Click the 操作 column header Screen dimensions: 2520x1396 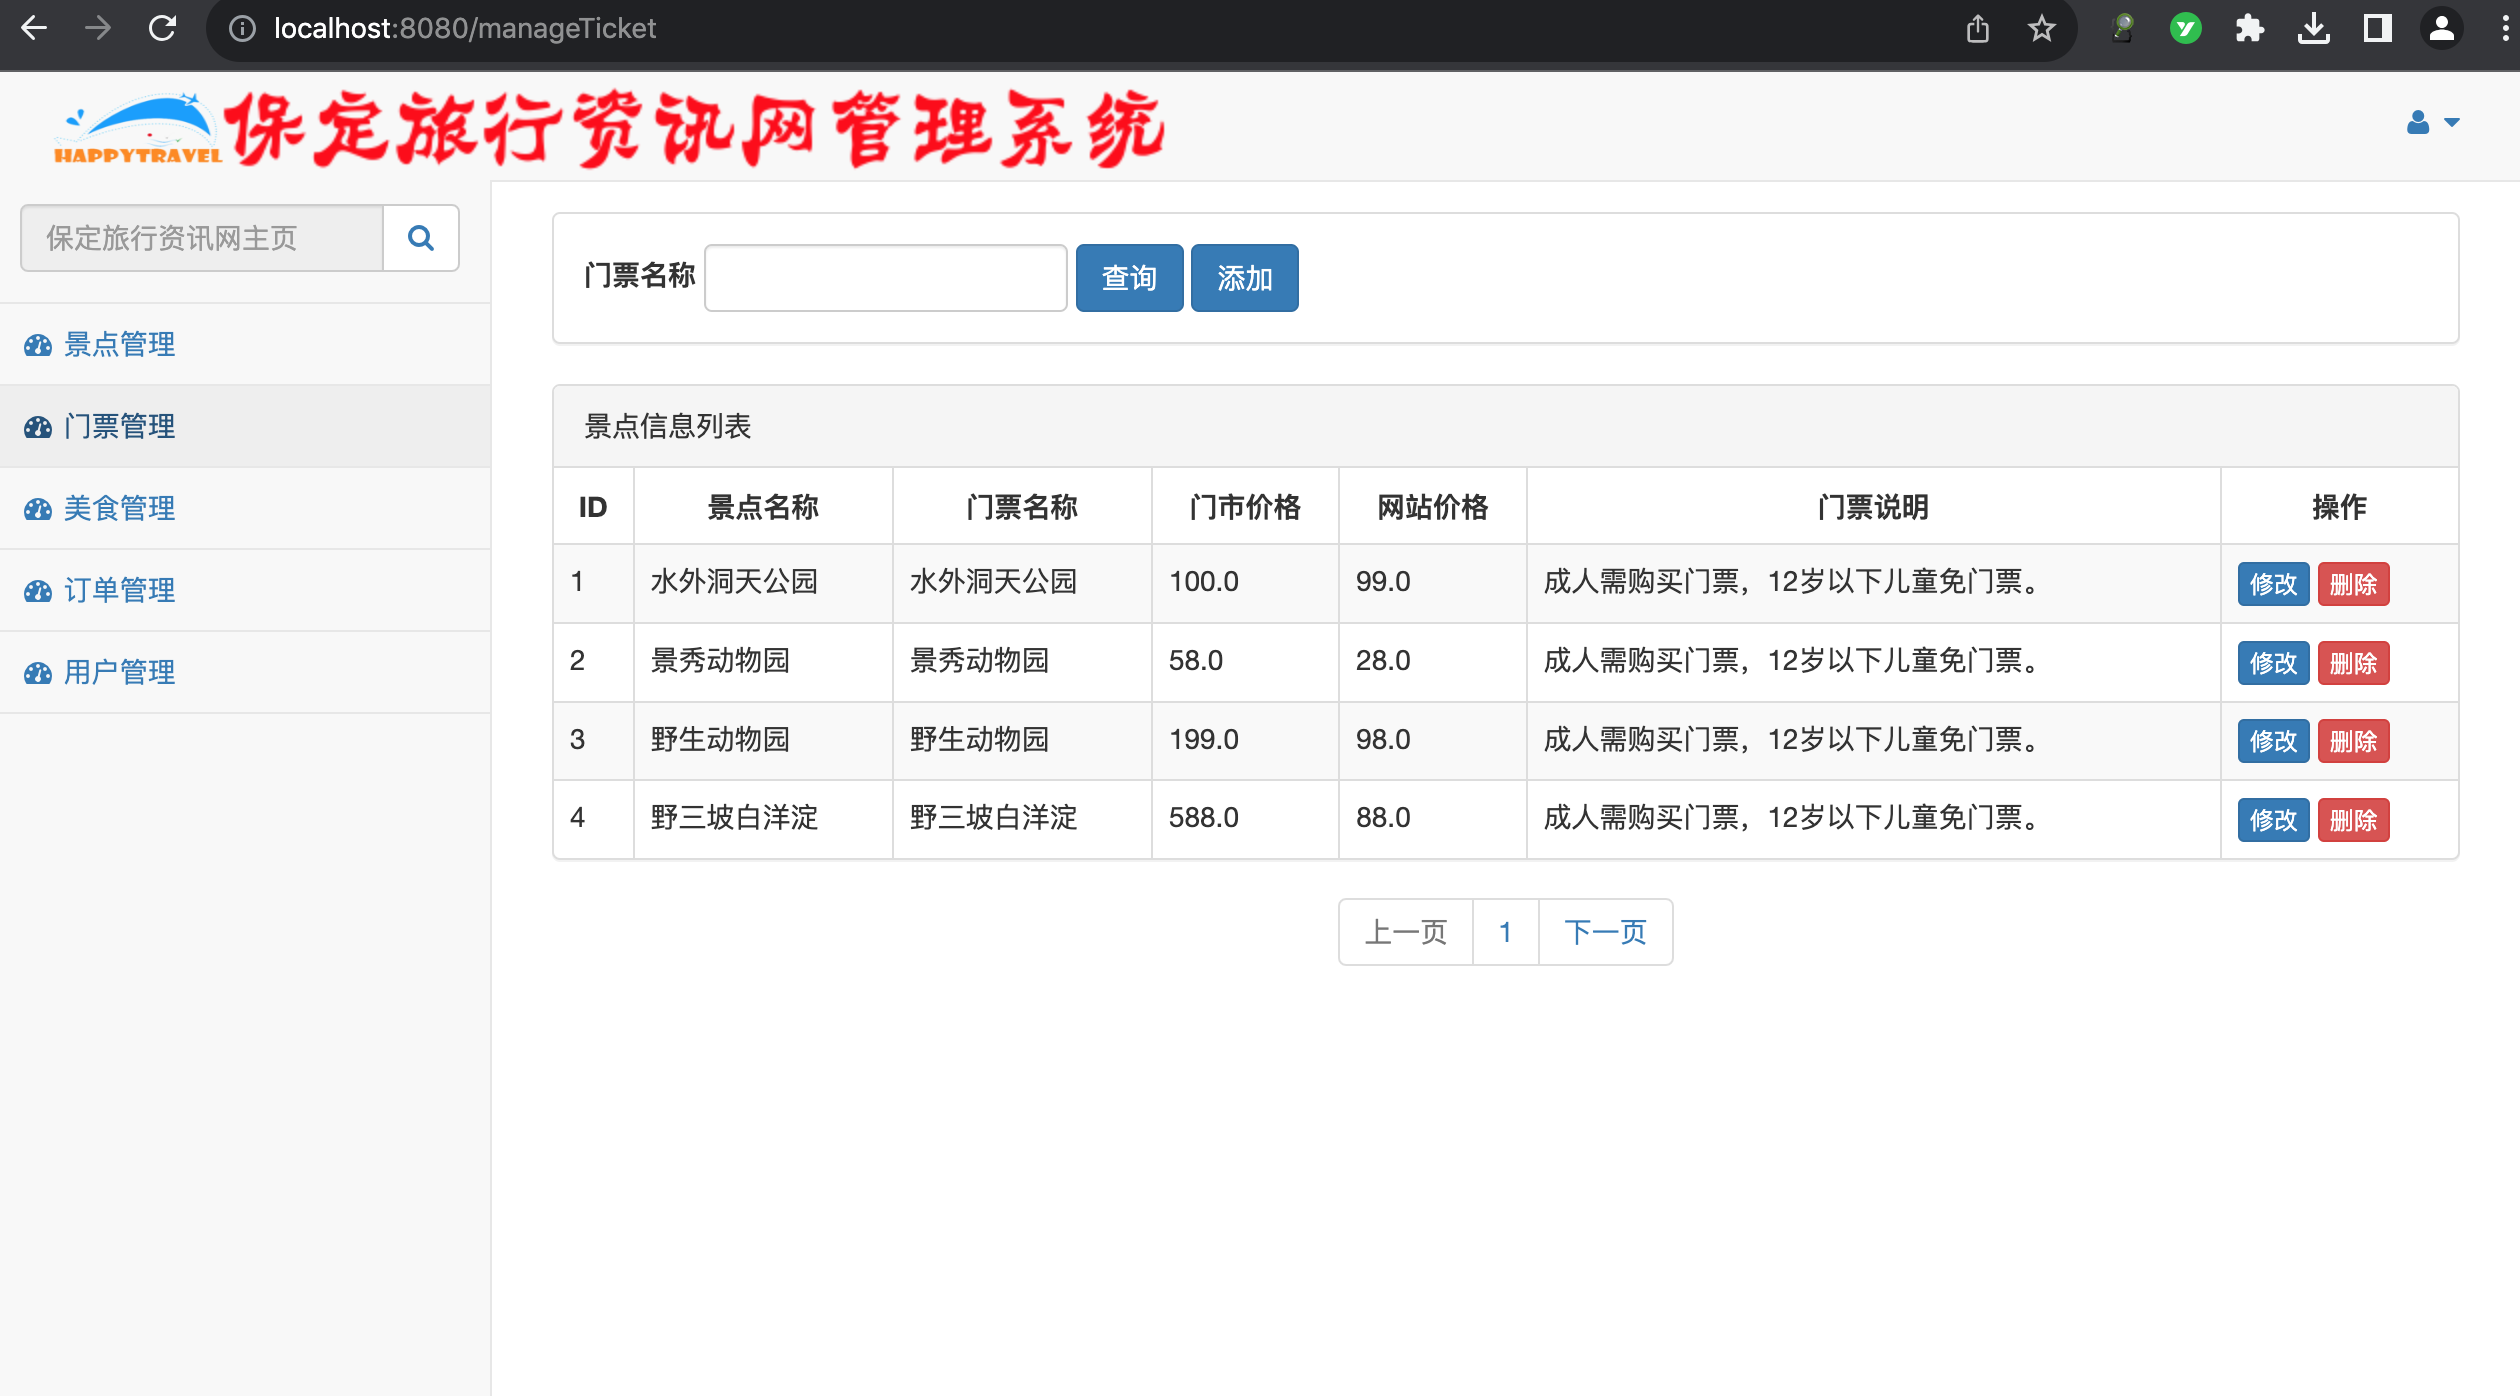tap(2339, 507)
